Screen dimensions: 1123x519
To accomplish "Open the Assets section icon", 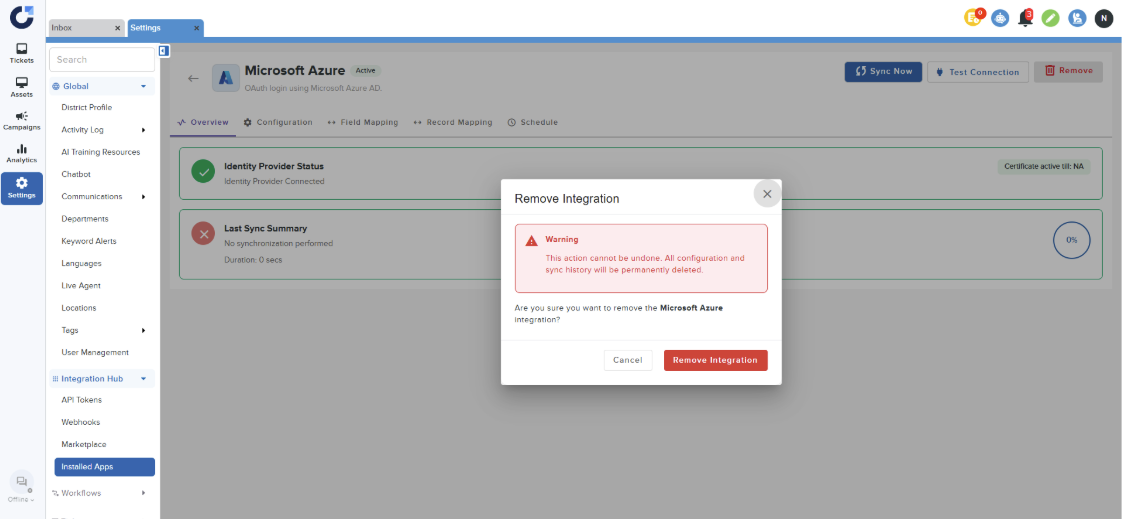I will (x=21, y=87).
